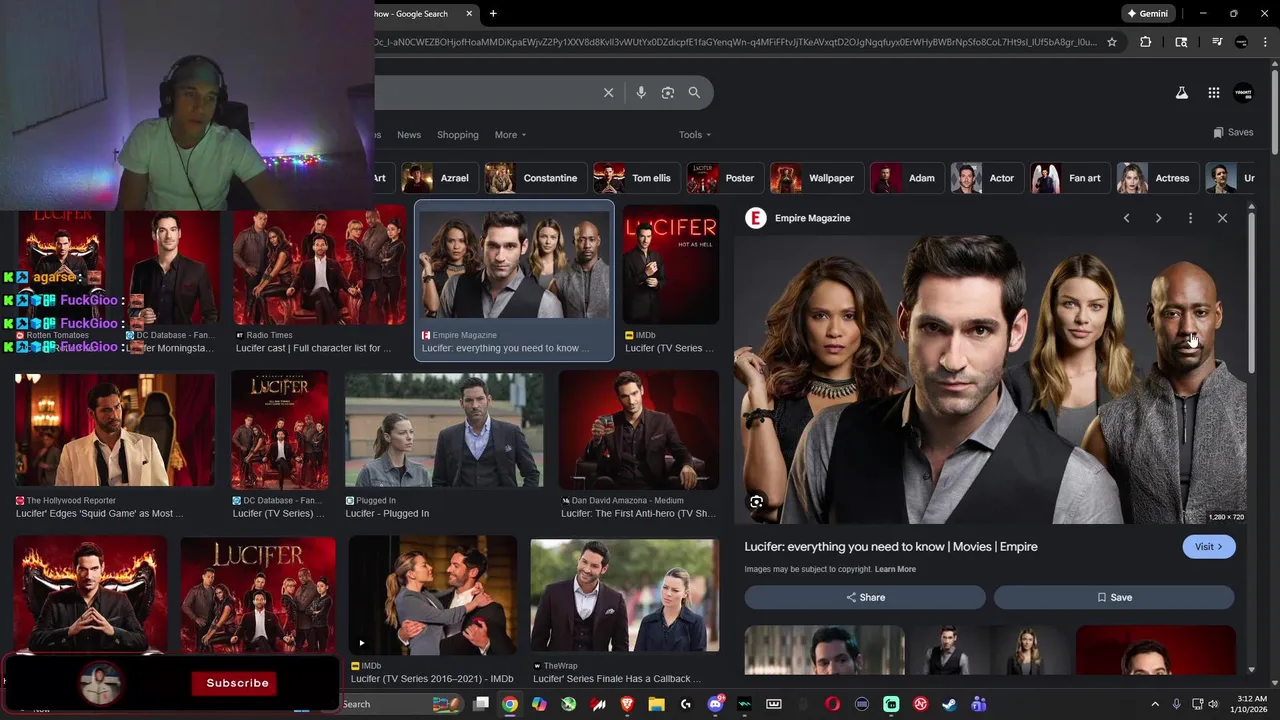Screen dimensions: 1280x720
Task: Open Chrome three-dot menu
Action: (1266, 42)
